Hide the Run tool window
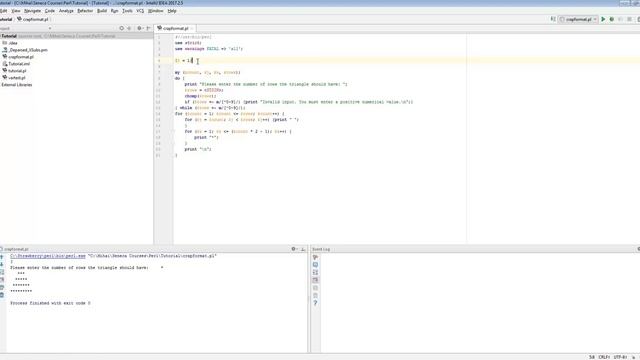Viewport: 640px width, 360px height. (303, 249)
